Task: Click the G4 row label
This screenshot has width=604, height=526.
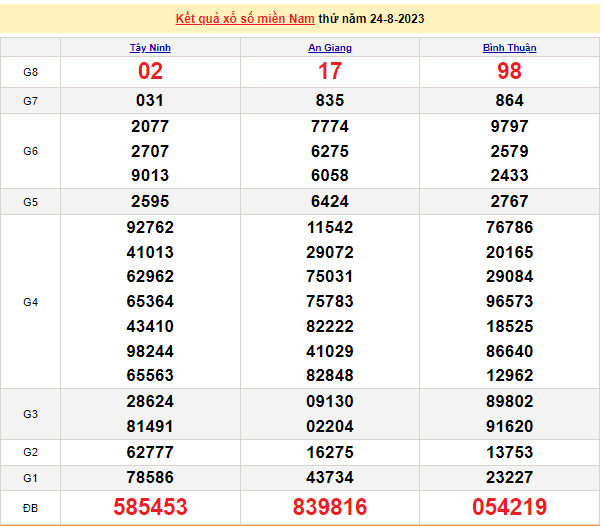Action: [30, 302]
